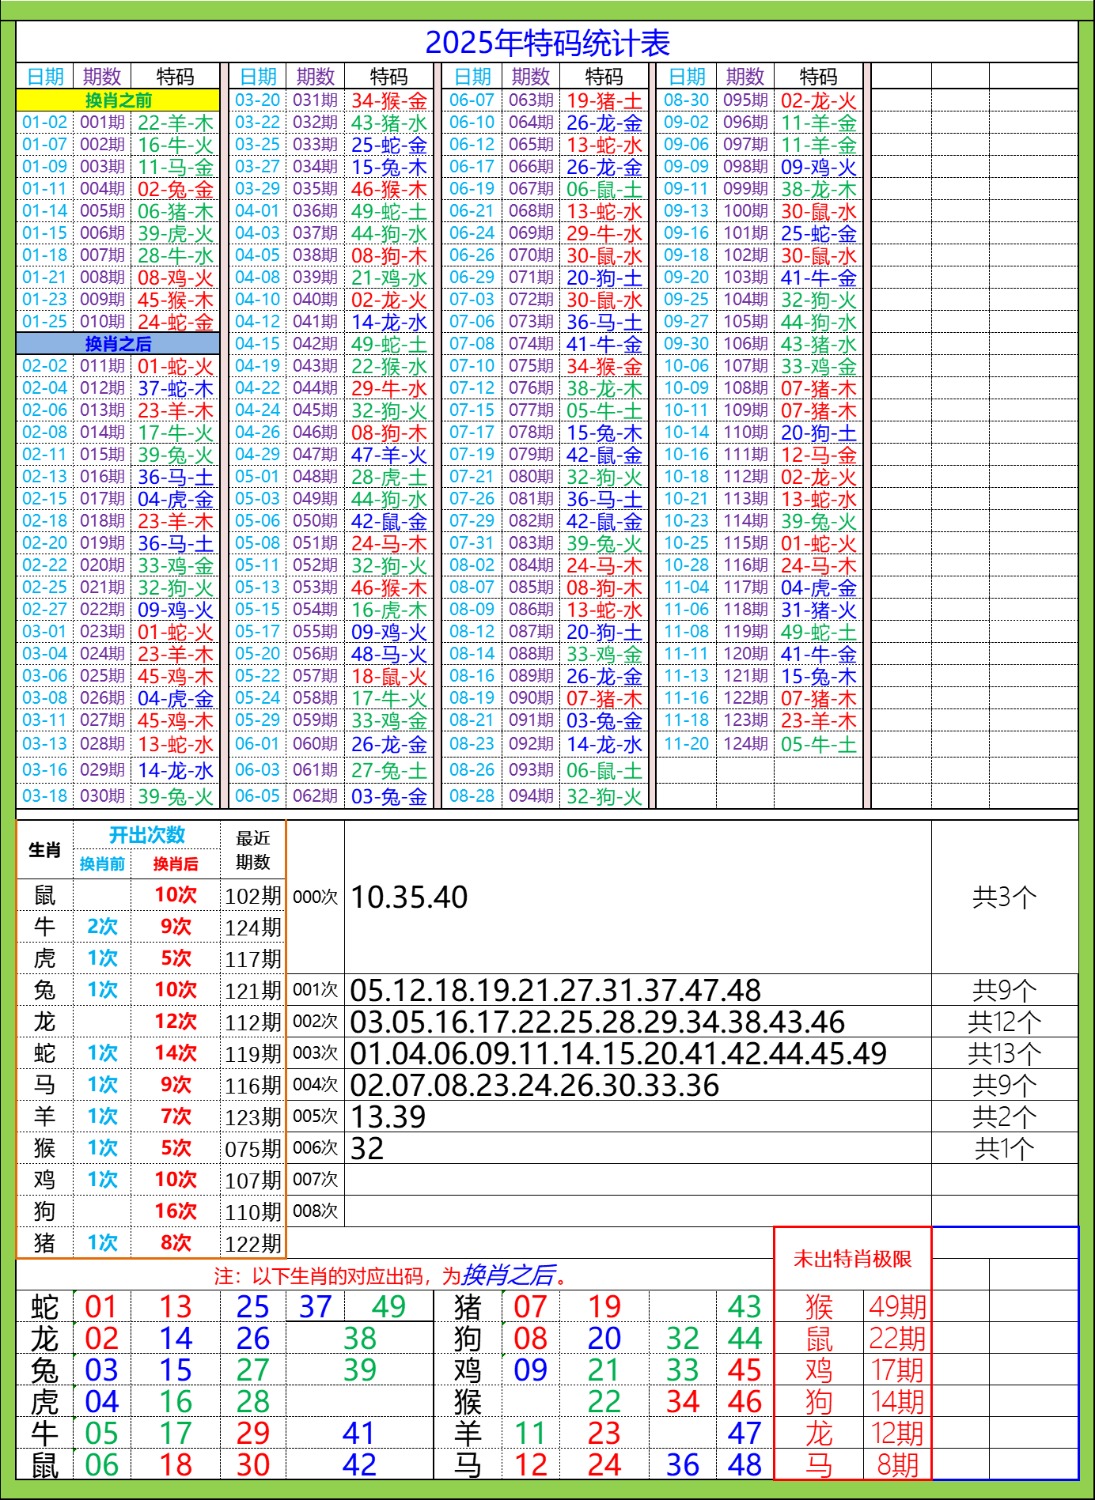
Task: Click the 开出次数 column header
Action: (147, 835)
